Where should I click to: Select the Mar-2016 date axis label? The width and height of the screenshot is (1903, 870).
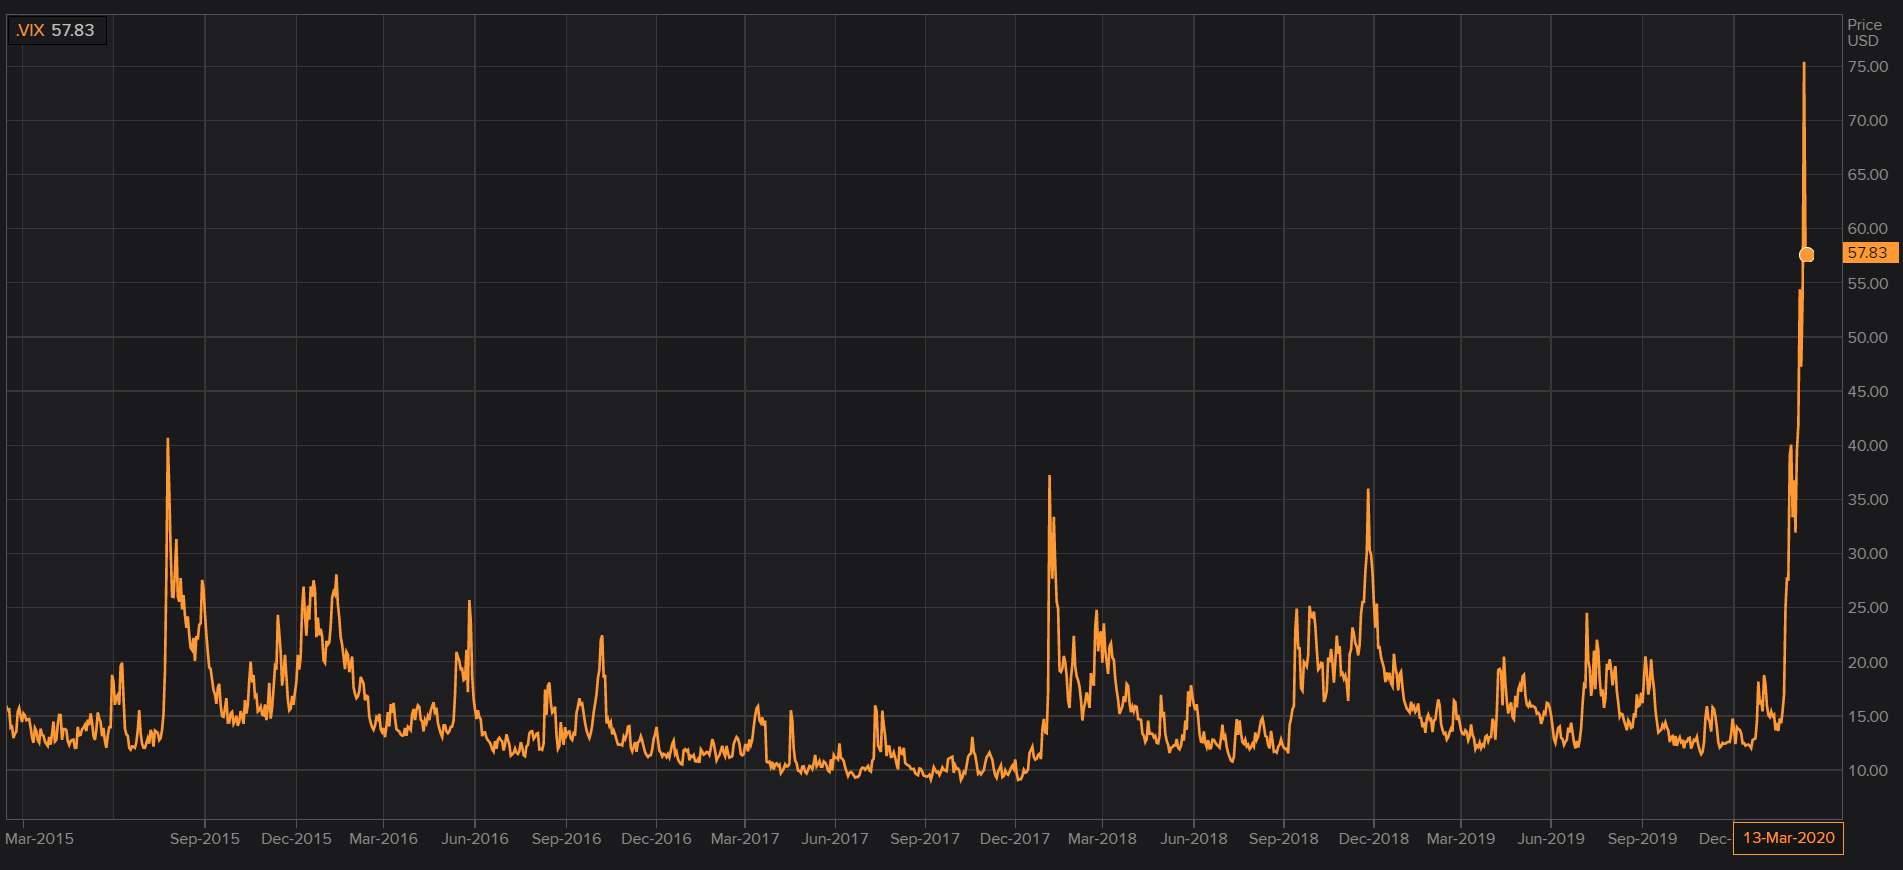click(x=383, y=839)
